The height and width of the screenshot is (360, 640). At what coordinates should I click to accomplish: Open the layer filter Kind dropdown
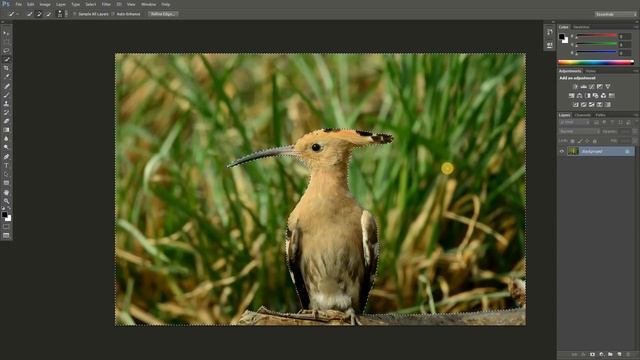574,122
